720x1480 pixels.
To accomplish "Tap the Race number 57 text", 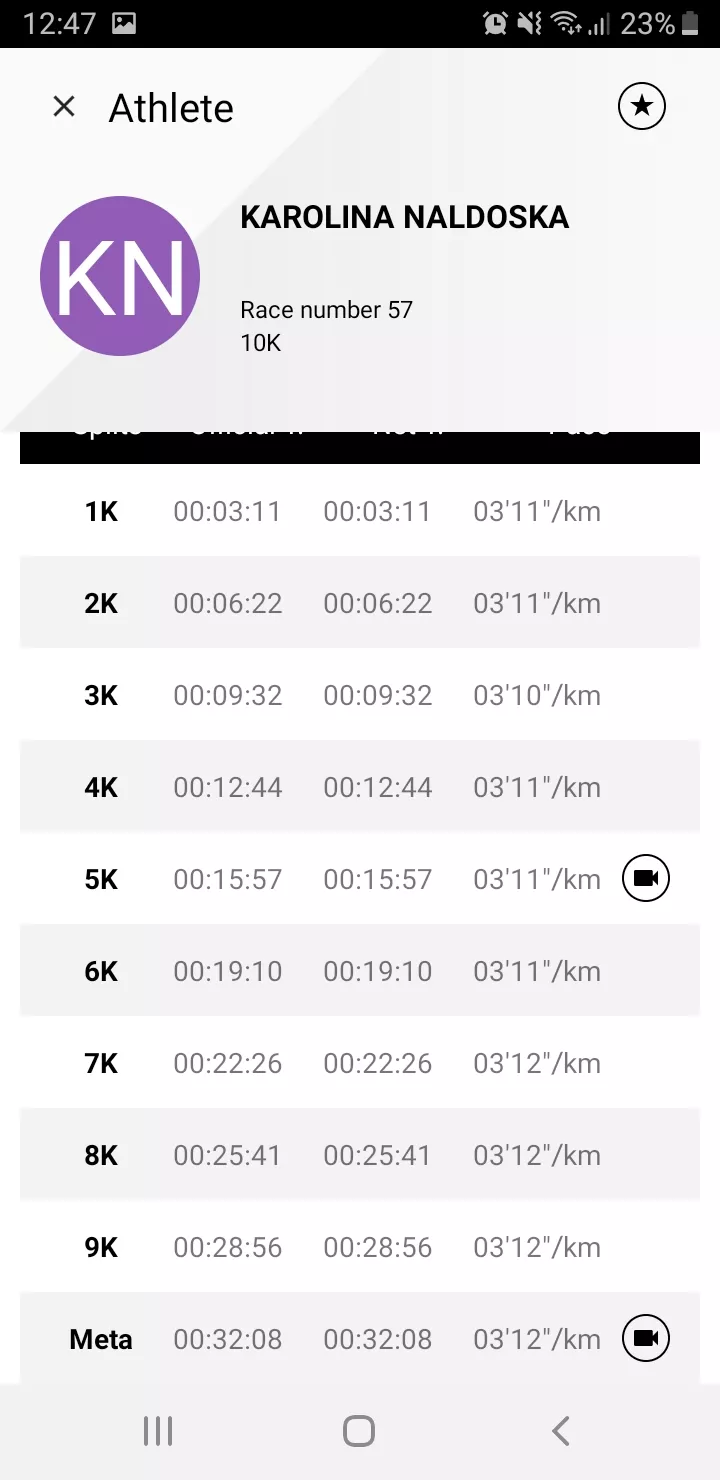I will tap(326, 310).
